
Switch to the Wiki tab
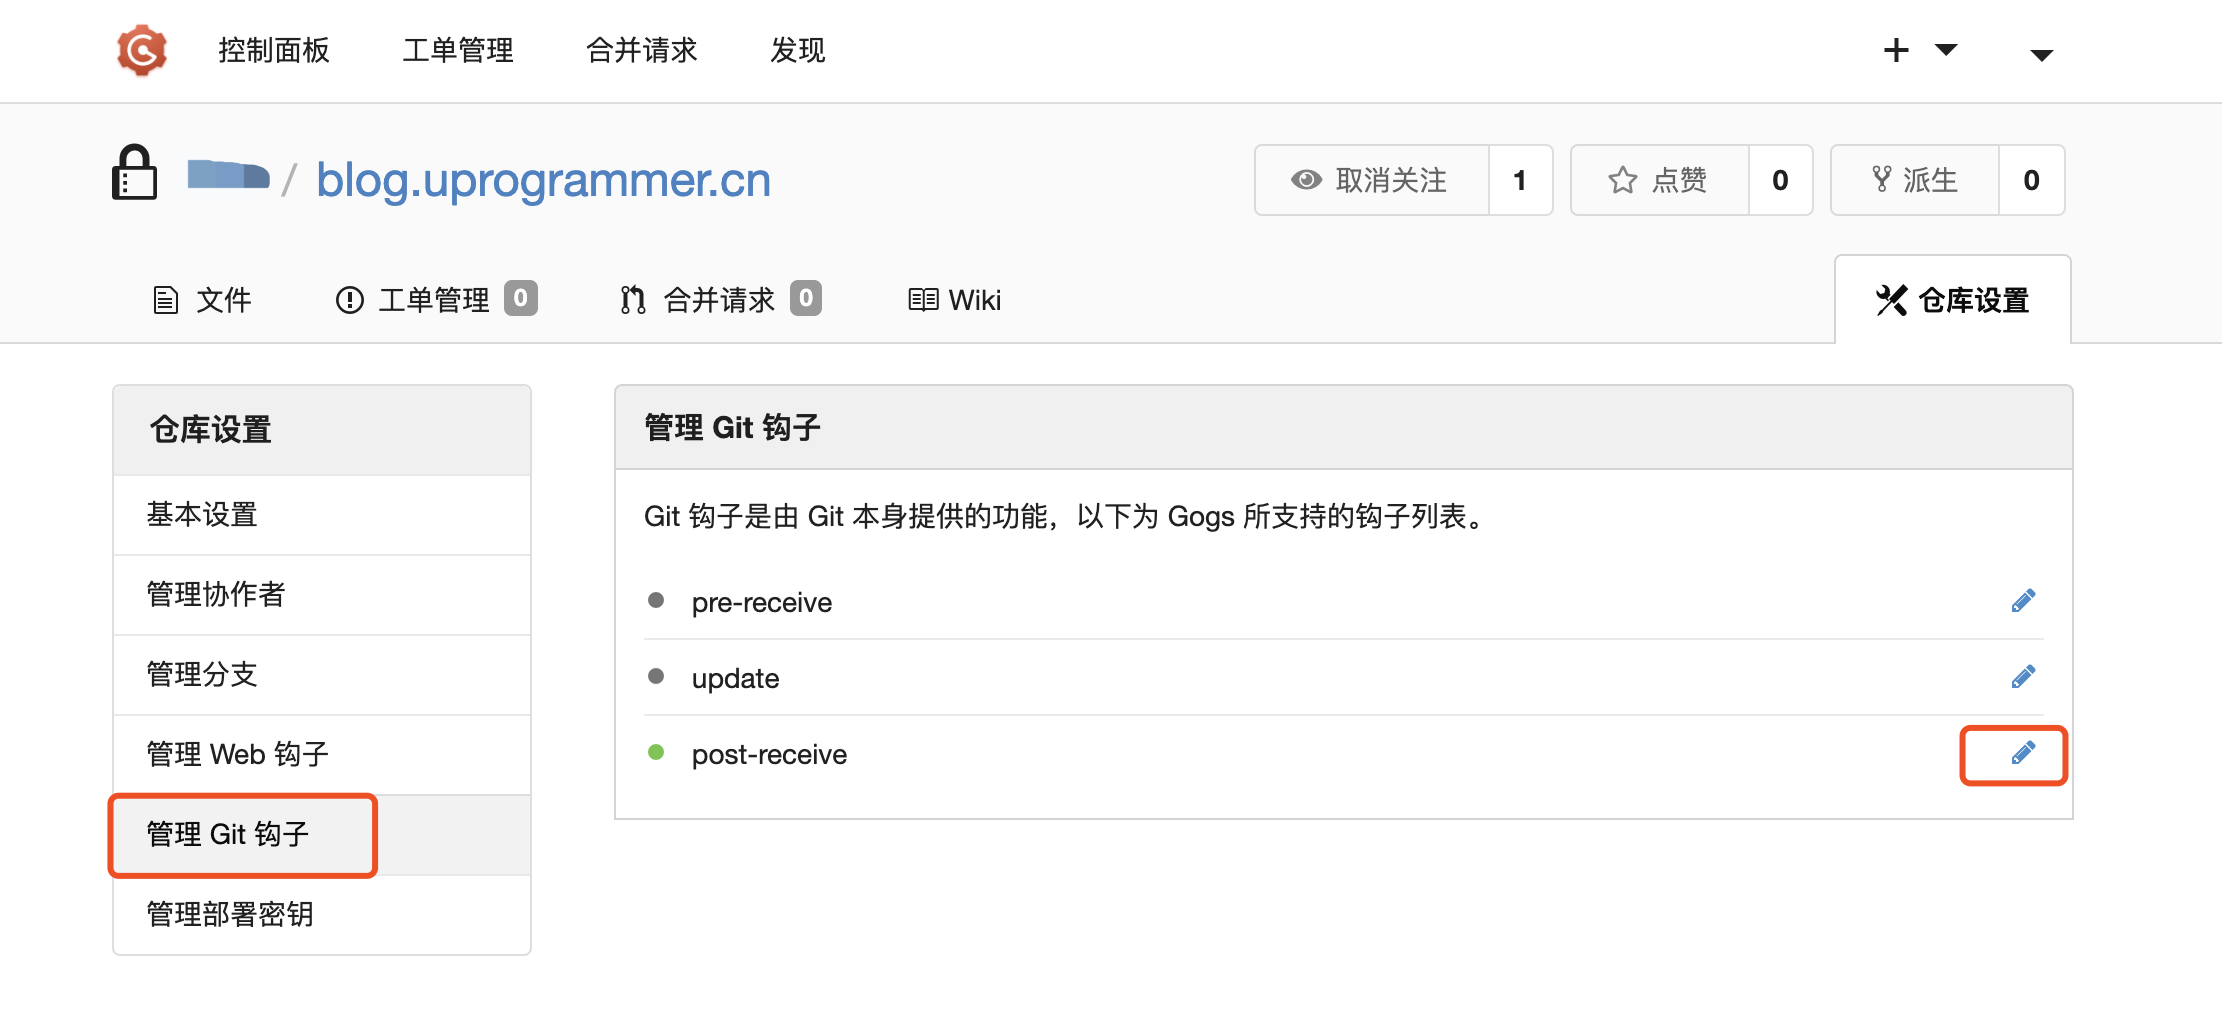(x=954, y=300)
